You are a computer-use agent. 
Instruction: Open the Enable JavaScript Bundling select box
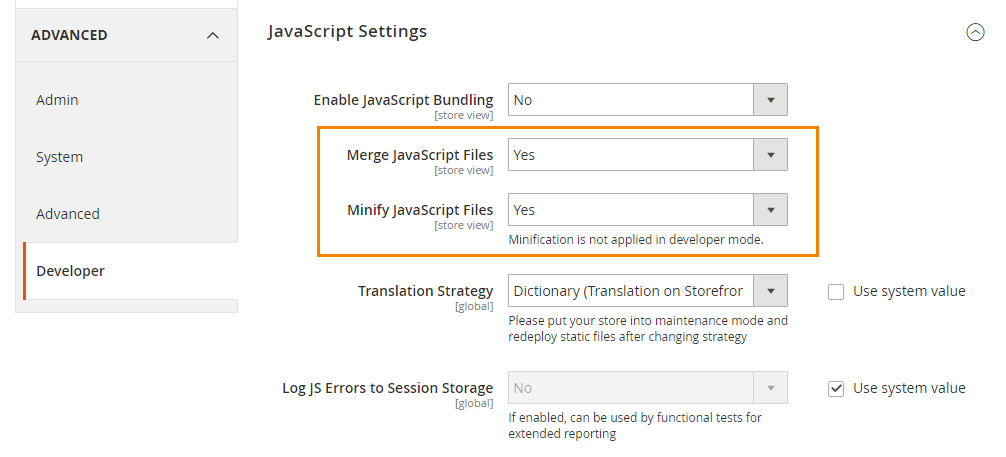coord(631,100)
